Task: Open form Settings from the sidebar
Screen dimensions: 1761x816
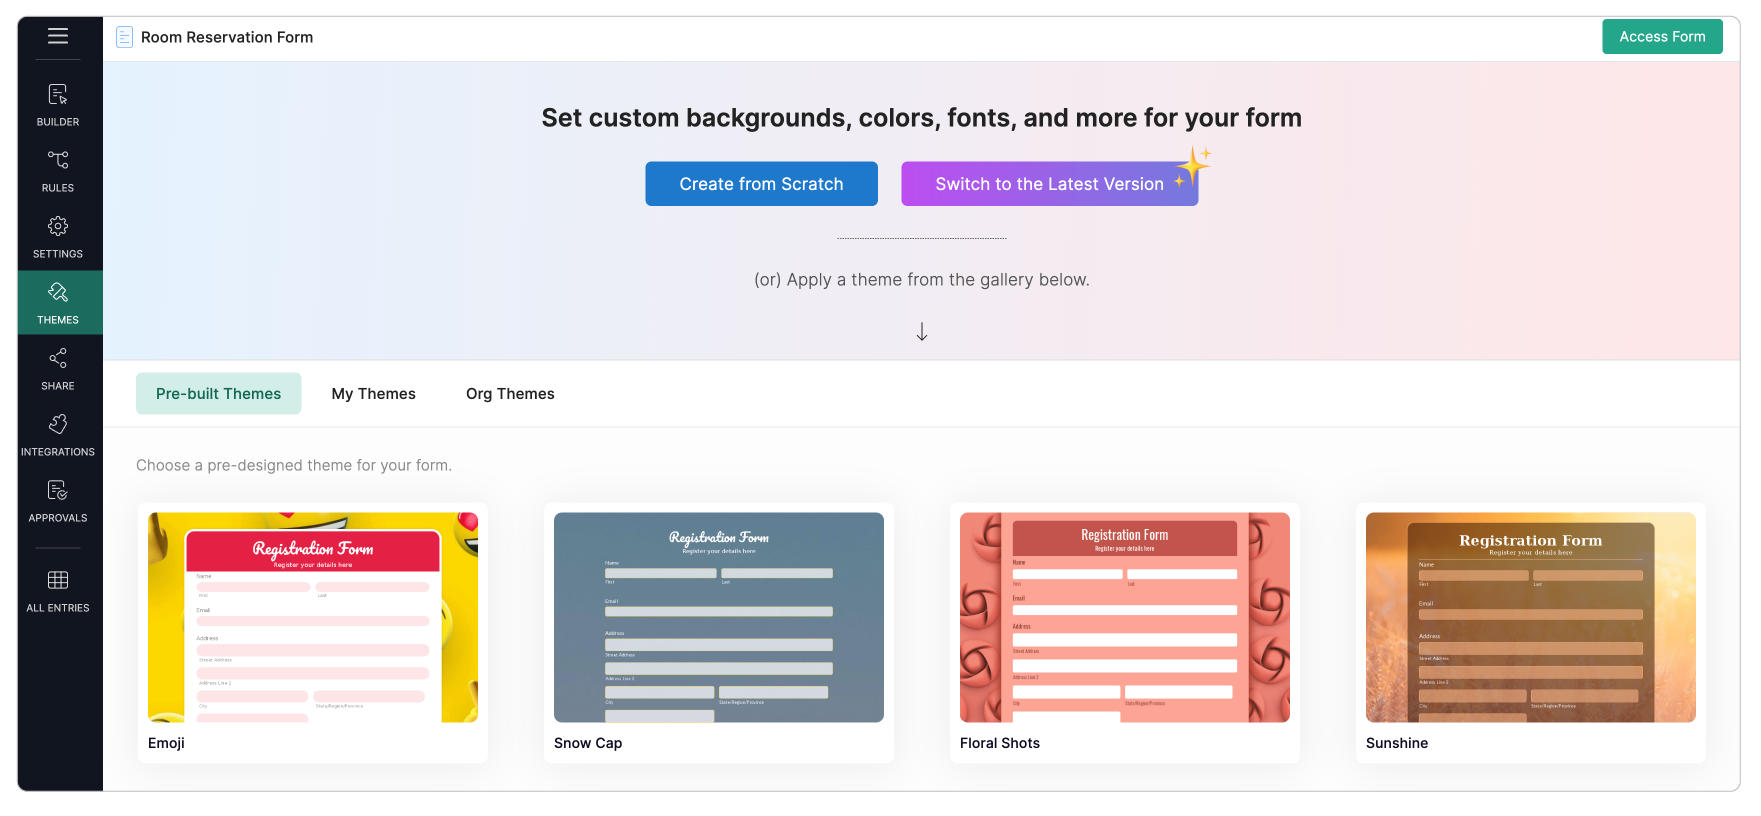Action: click(57, 235)
